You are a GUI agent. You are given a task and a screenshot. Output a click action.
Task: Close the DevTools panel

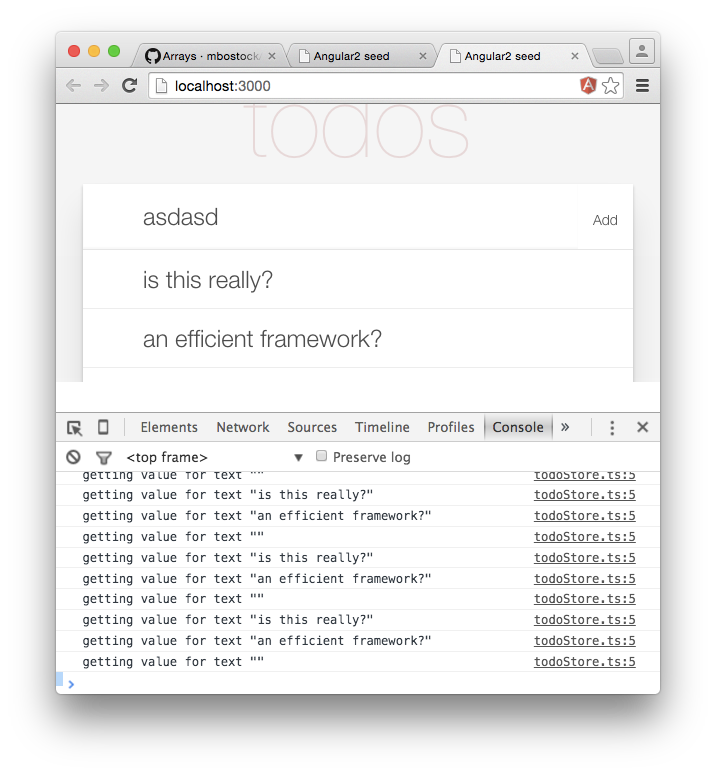pos(642,428)
